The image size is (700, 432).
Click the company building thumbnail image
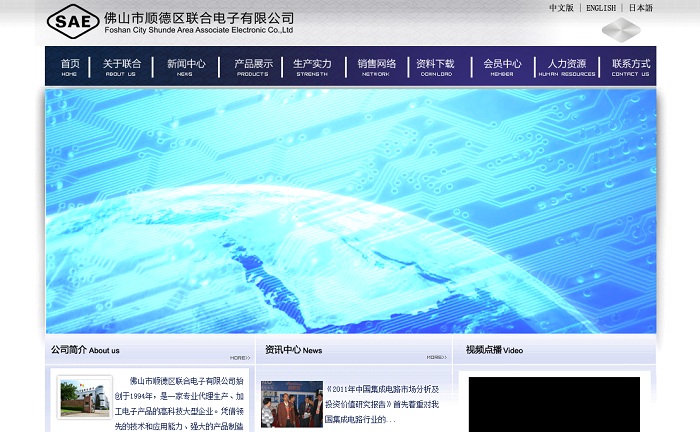click(x=85, y=398)
